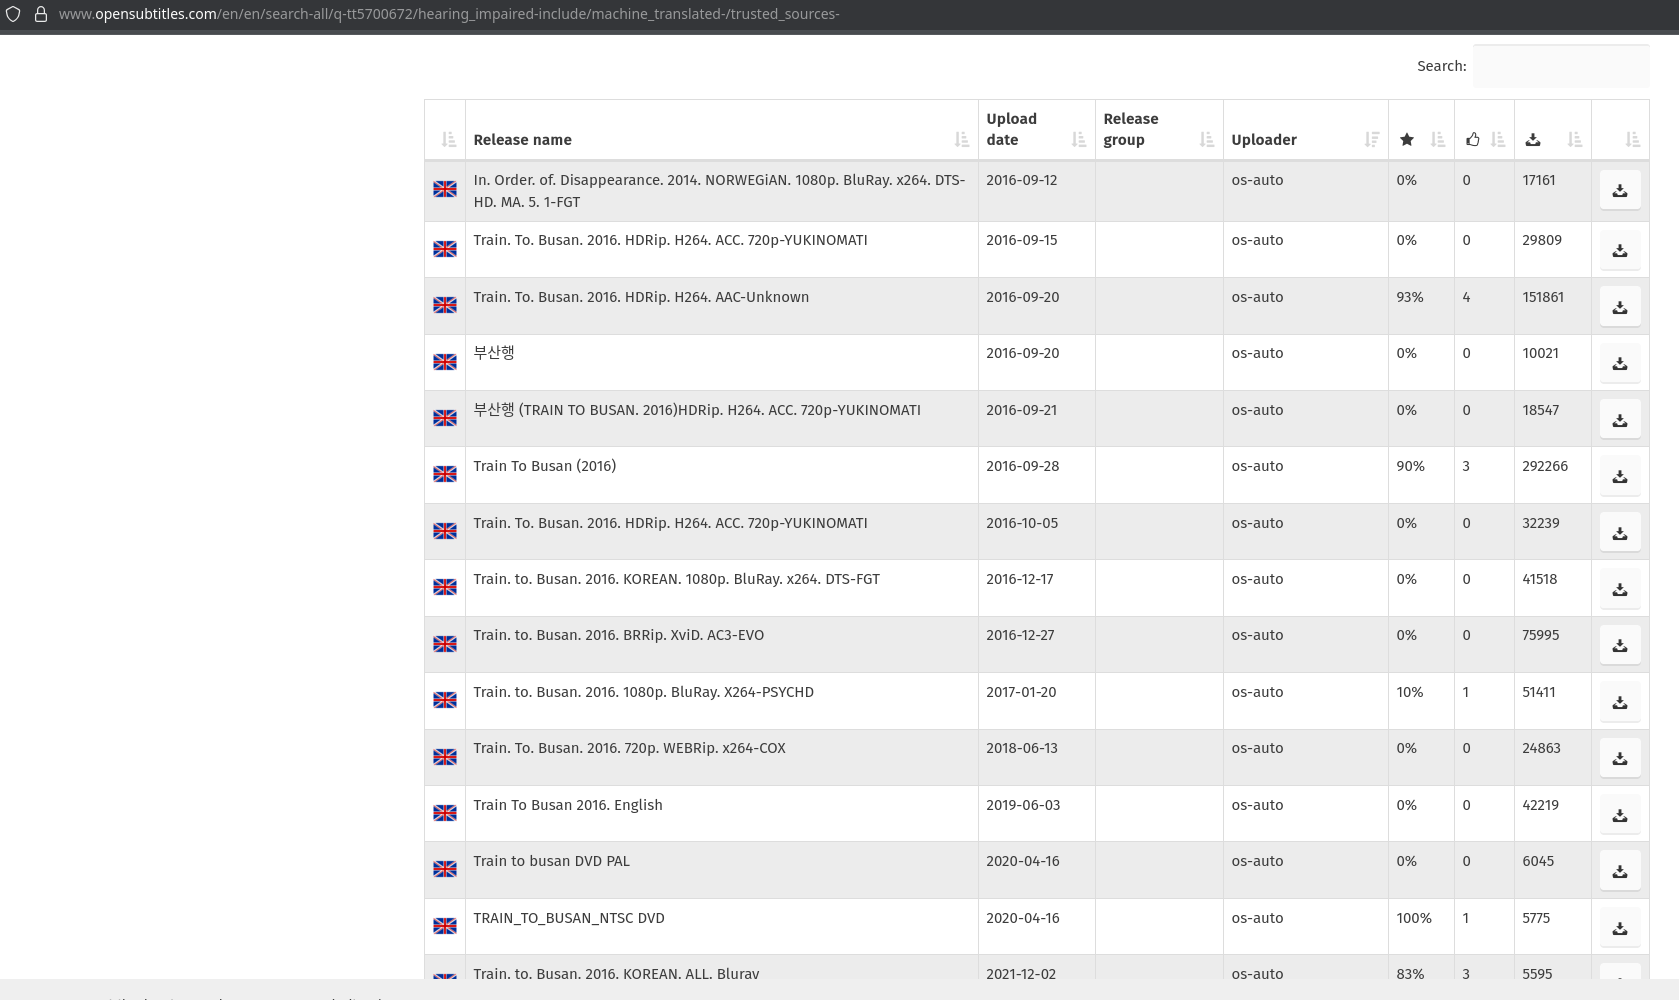Sort table by Release name
Screen dimensions: 1679x1000
[x=721, y=130]
